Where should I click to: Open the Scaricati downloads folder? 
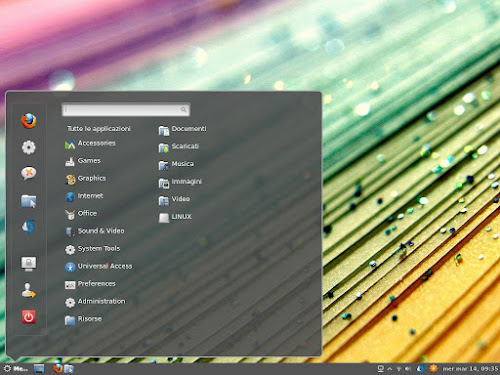pyautogui.click(x=179, y=147)
